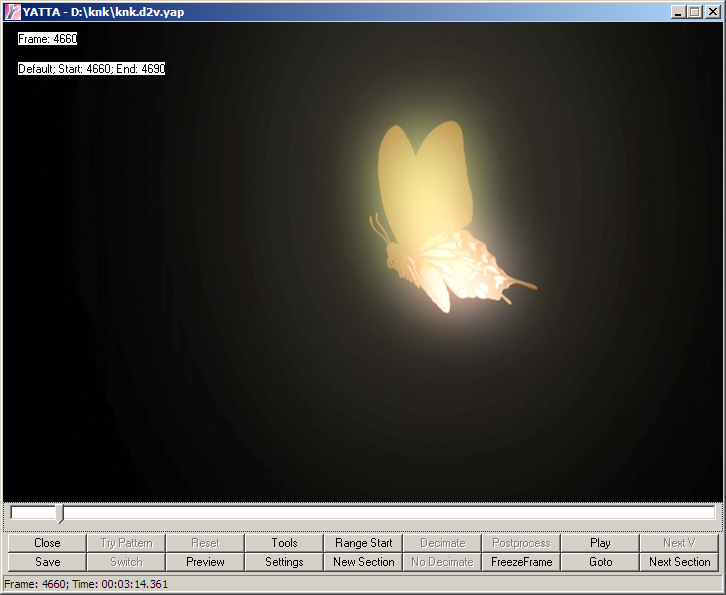Click the 'Frame: 4660' overlay text

(x=47, y=38)
